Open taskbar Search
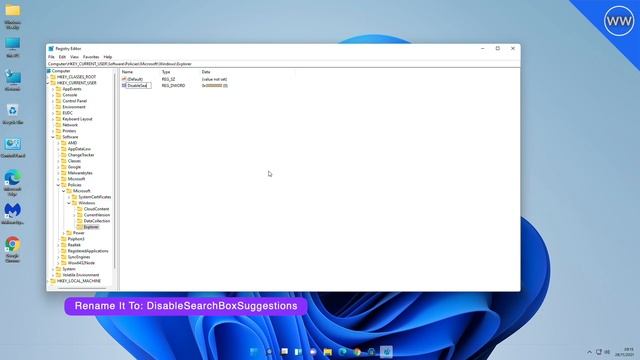 click(x=269, y=352)
